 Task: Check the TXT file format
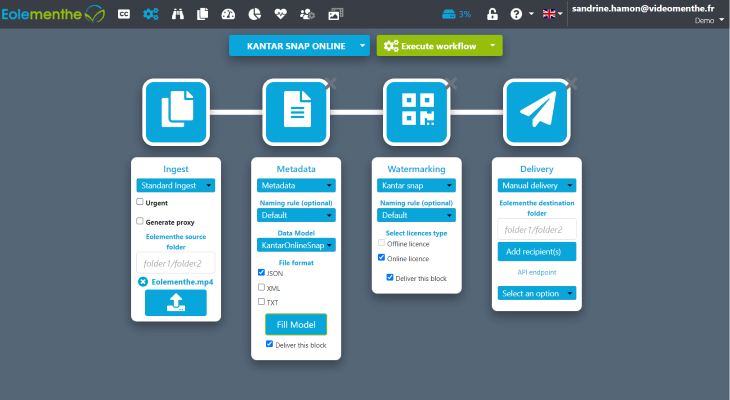pyautogui.click(x=261, y=302)
